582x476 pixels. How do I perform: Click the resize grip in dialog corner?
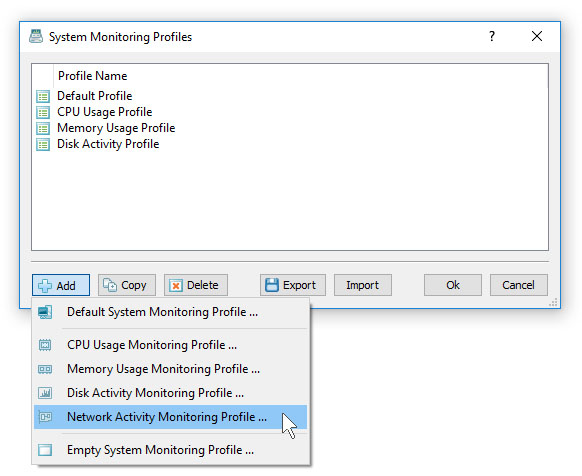coord(553,302)
